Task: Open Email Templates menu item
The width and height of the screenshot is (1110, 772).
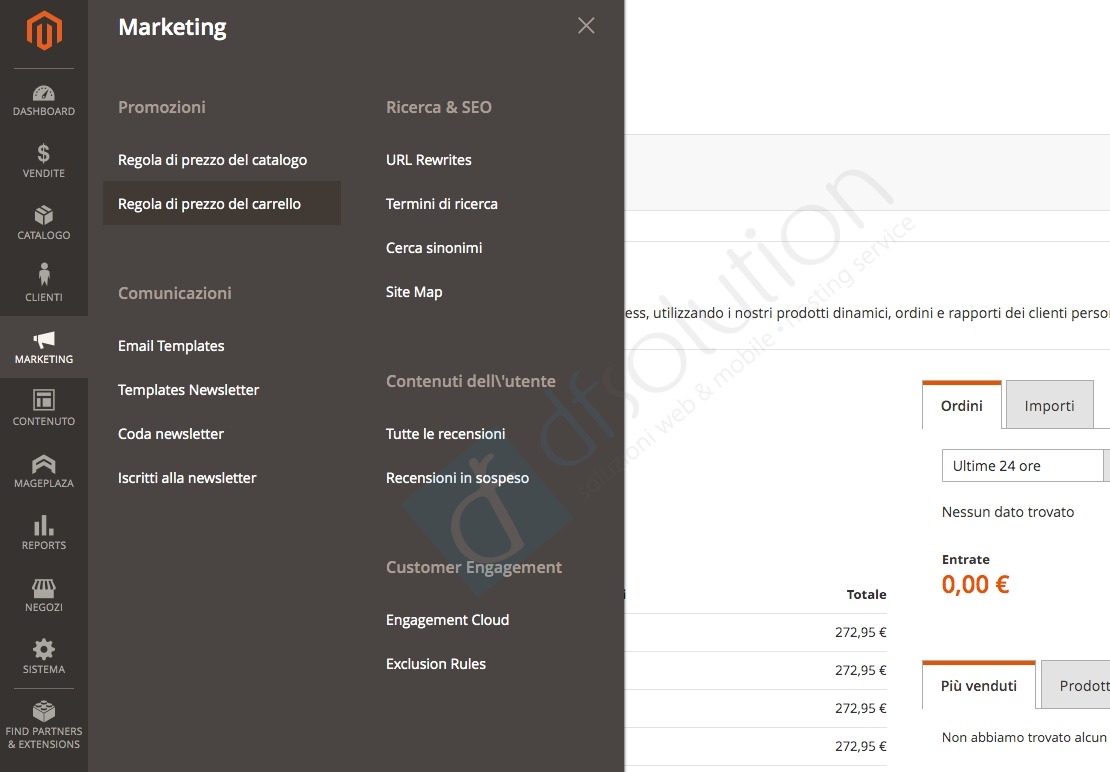Action: 171,346
